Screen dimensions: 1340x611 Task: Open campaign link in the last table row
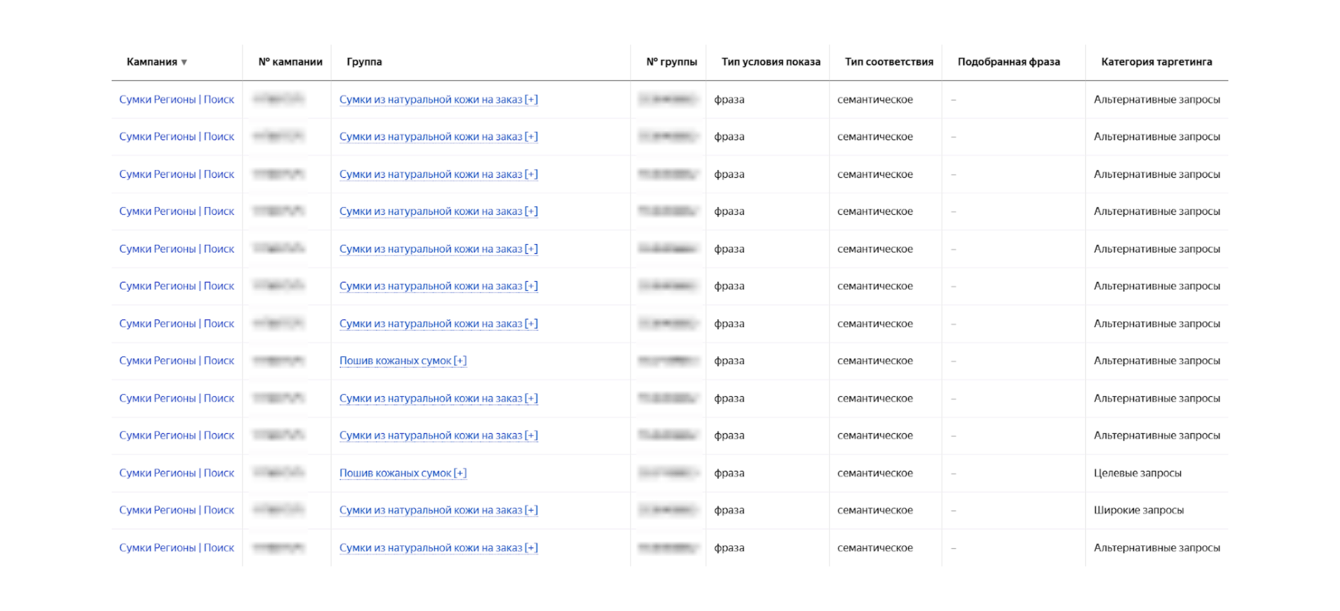pyautogui.click(x=176, y=548)
